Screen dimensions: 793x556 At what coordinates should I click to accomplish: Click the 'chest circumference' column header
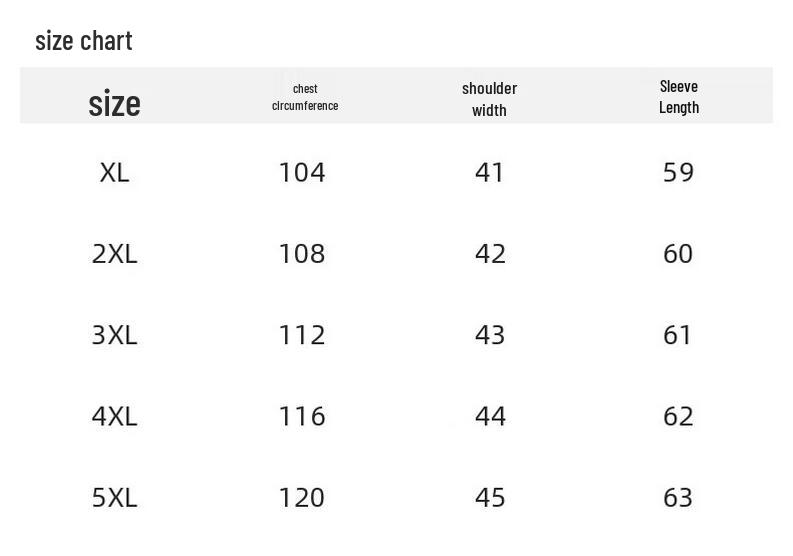coord(305,97)
